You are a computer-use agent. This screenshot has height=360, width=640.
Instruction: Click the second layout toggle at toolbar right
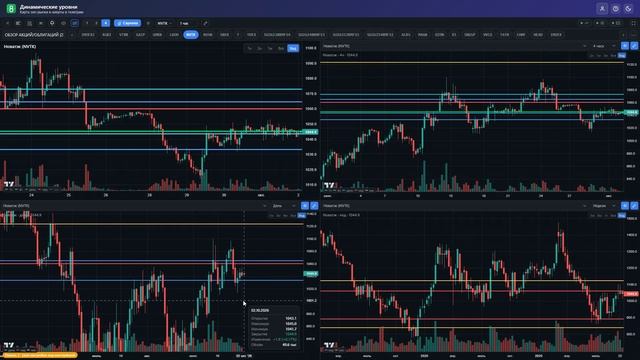(600, 23)
